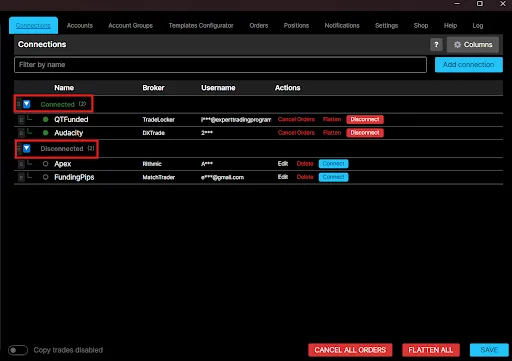Go to the Shop tab

tap(421, 25)
